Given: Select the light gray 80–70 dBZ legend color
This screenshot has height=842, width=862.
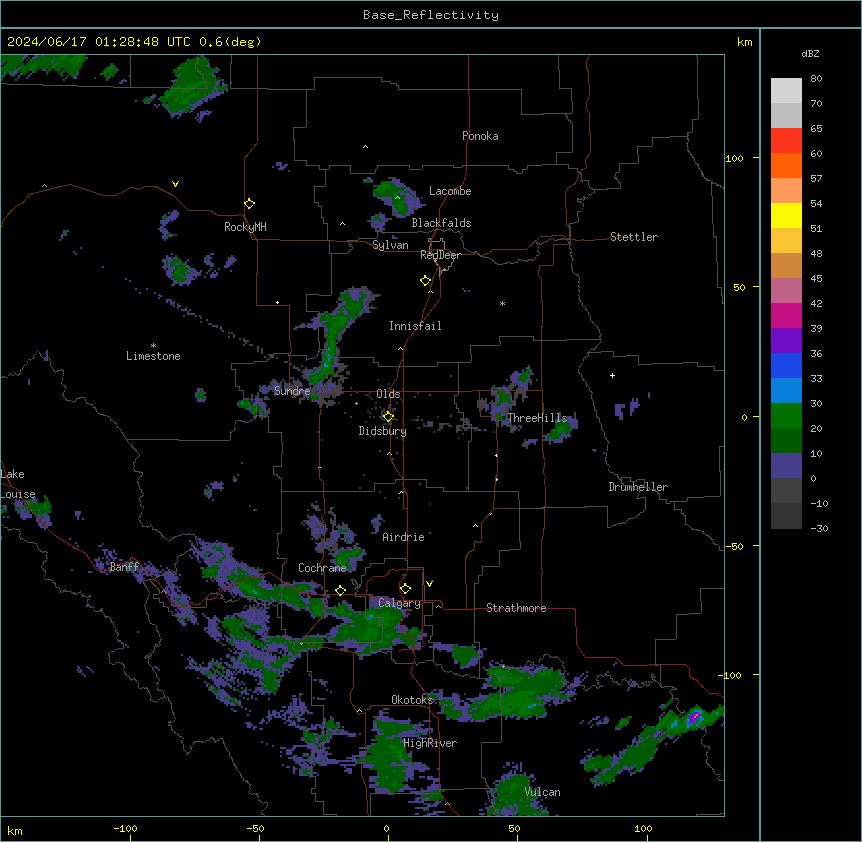Looking at the screenshot, I should (x=786, y=91).
